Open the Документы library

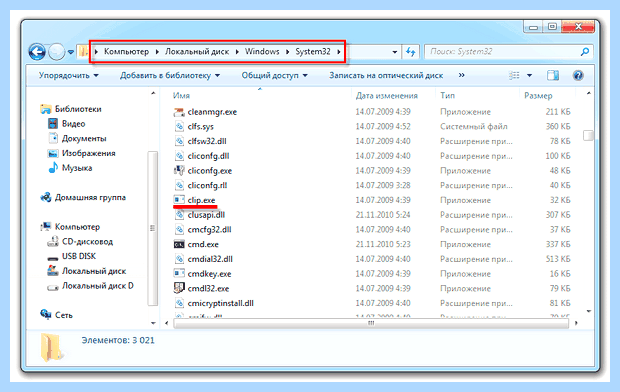pos(84,138)
